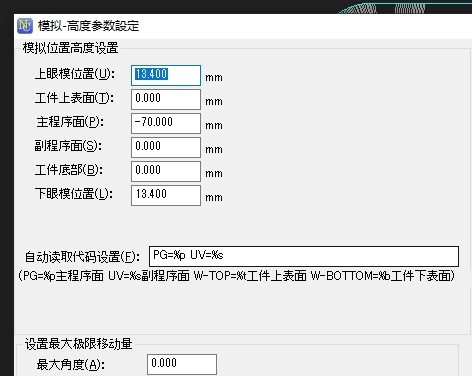The height and width of the screenshot is (376, 472).
Task: Click the 设置最大极限移动量 group title
Action: (x=79, y=344)
